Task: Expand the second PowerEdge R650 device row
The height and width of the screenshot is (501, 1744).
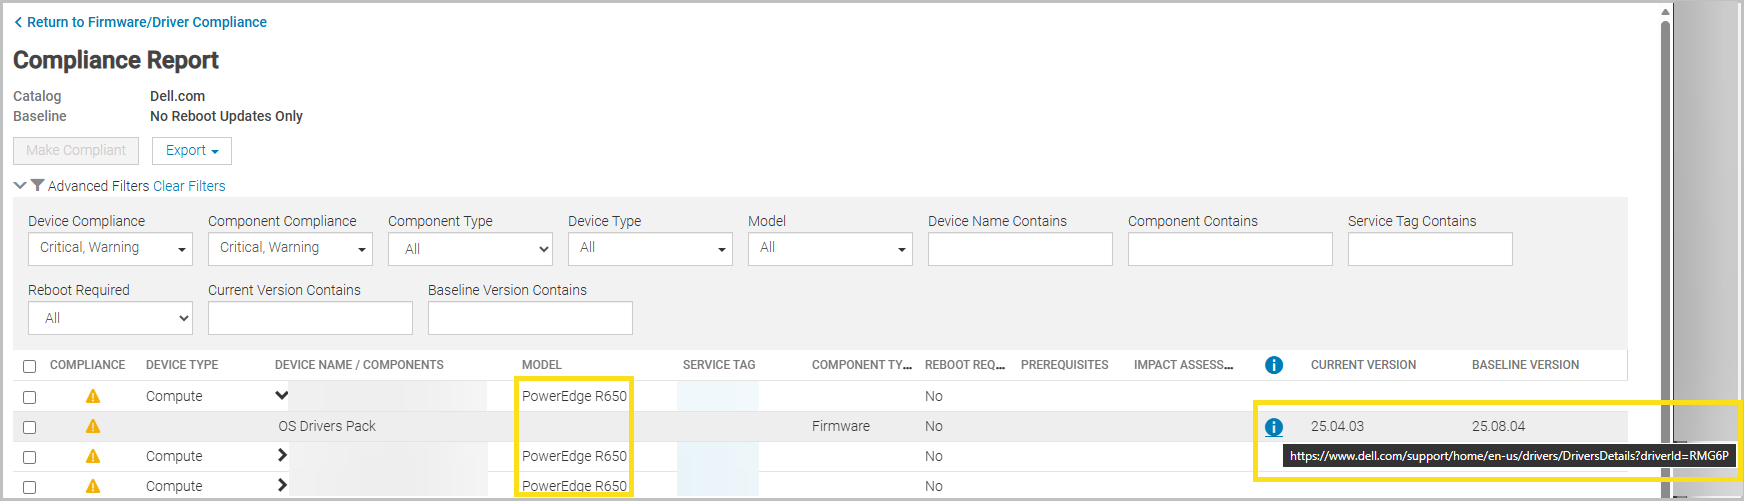Action: pos(282,455)
